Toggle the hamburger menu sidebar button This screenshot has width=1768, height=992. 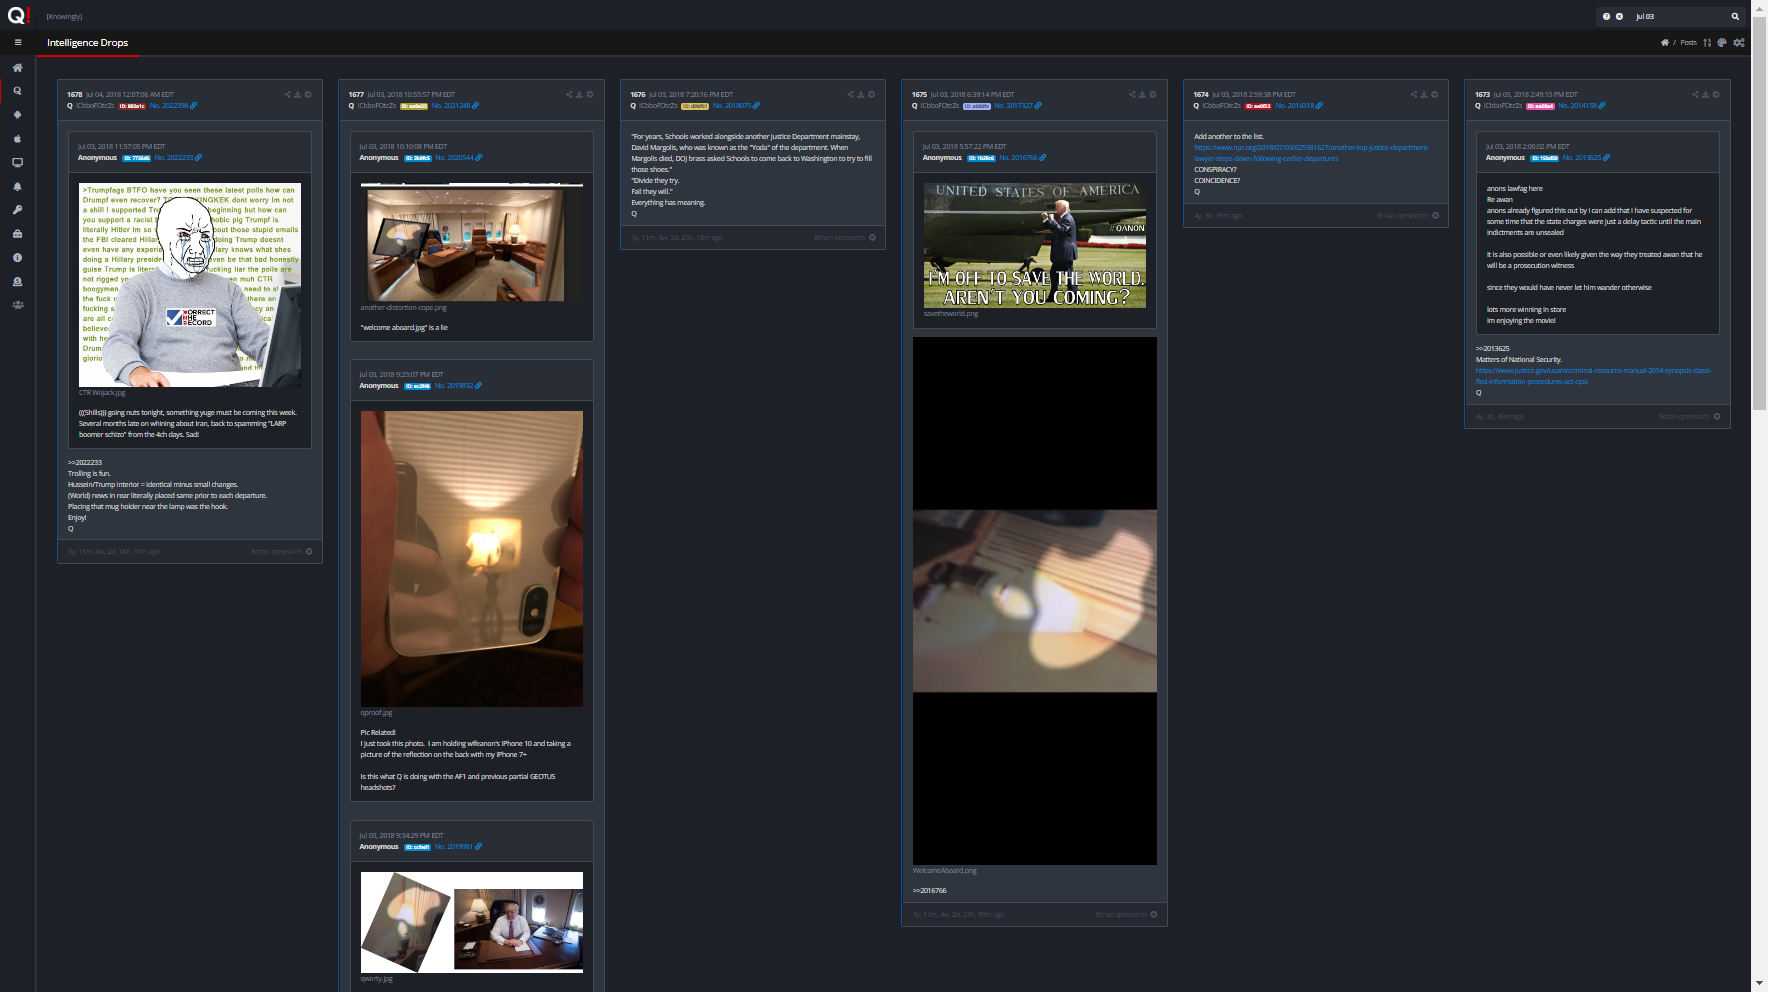click(x=17, y=43)
